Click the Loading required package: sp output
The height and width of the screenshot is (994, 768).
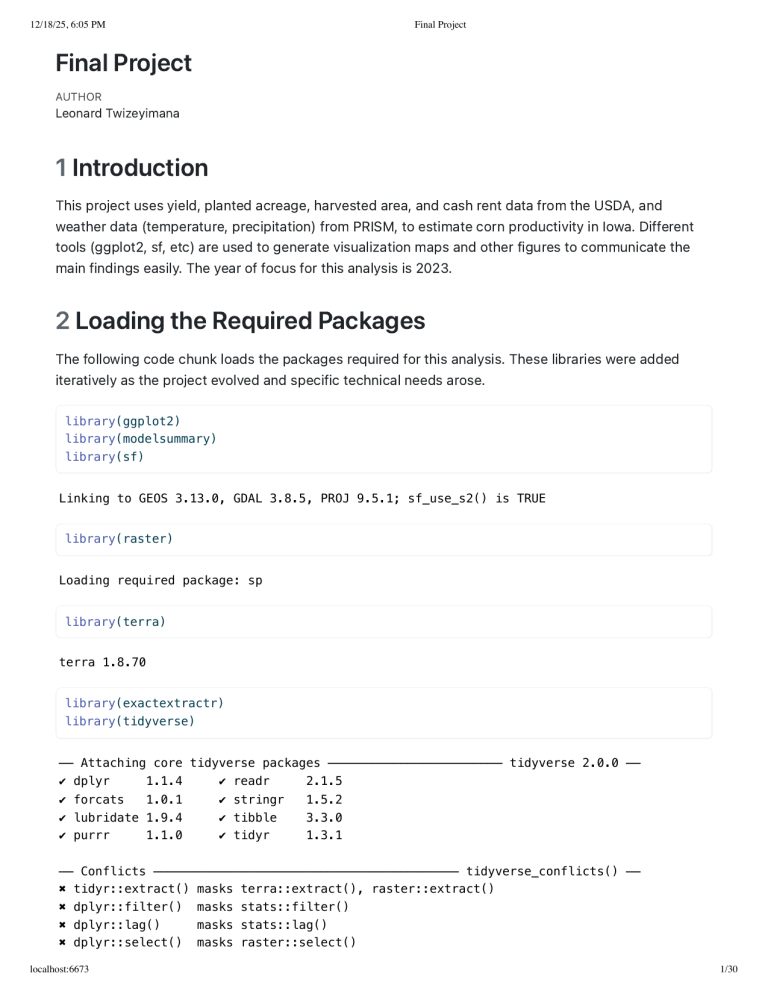(x=160, y=580)
